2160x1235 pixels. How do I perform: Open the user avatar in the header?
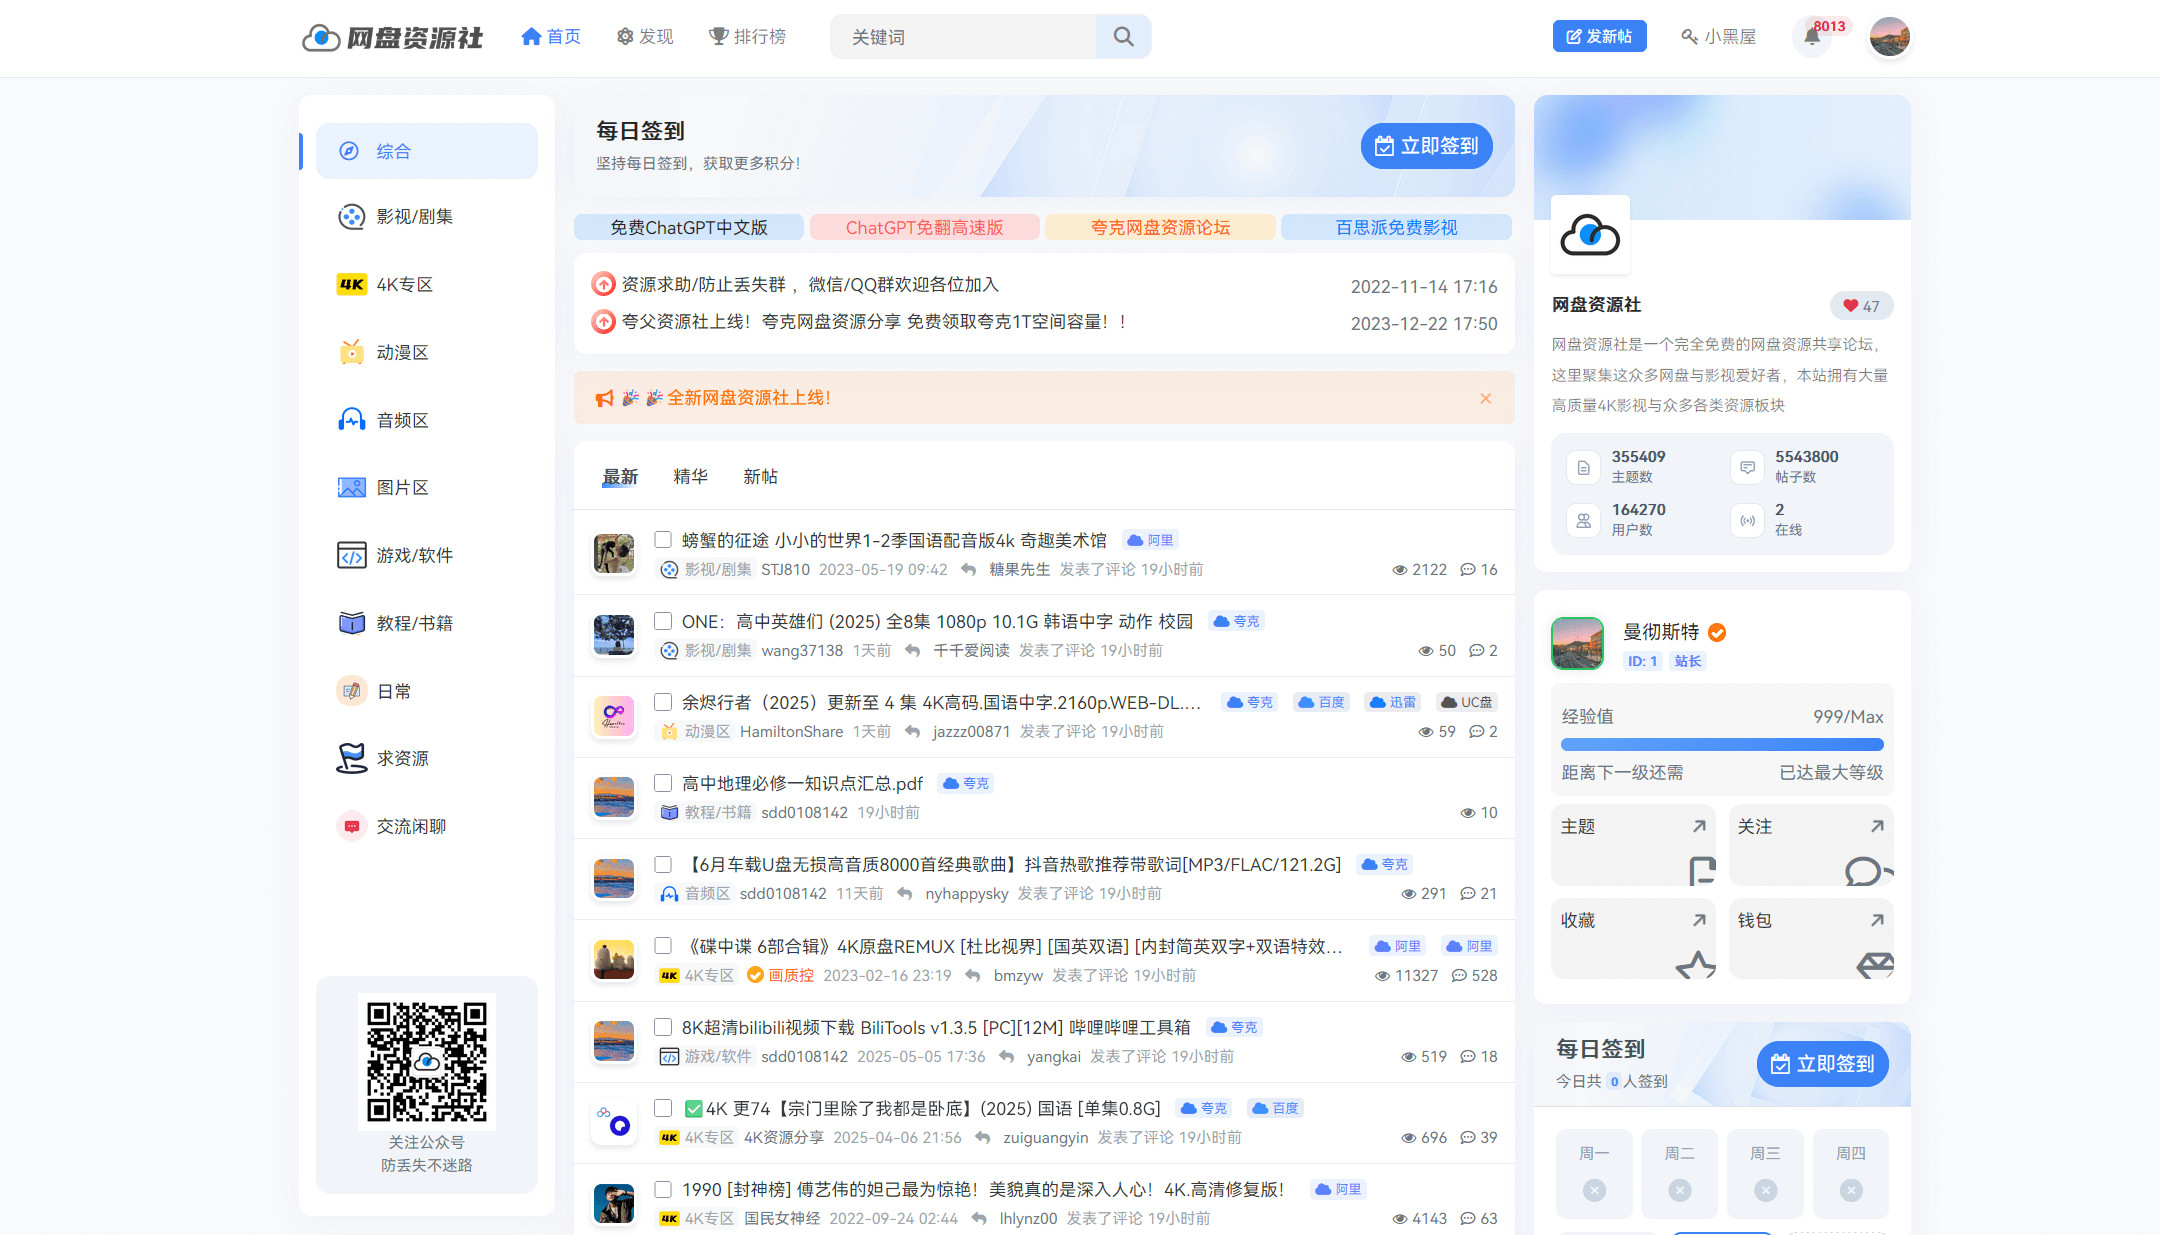click(x=1889, y=37)
